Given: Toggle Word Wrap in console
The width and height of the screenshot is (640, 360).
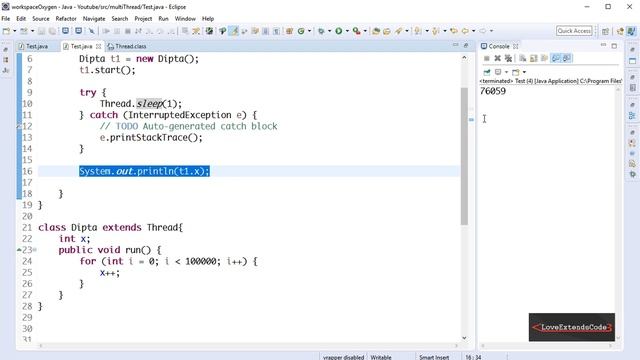Looking at the screenshot, I should (x=544, y=58).
